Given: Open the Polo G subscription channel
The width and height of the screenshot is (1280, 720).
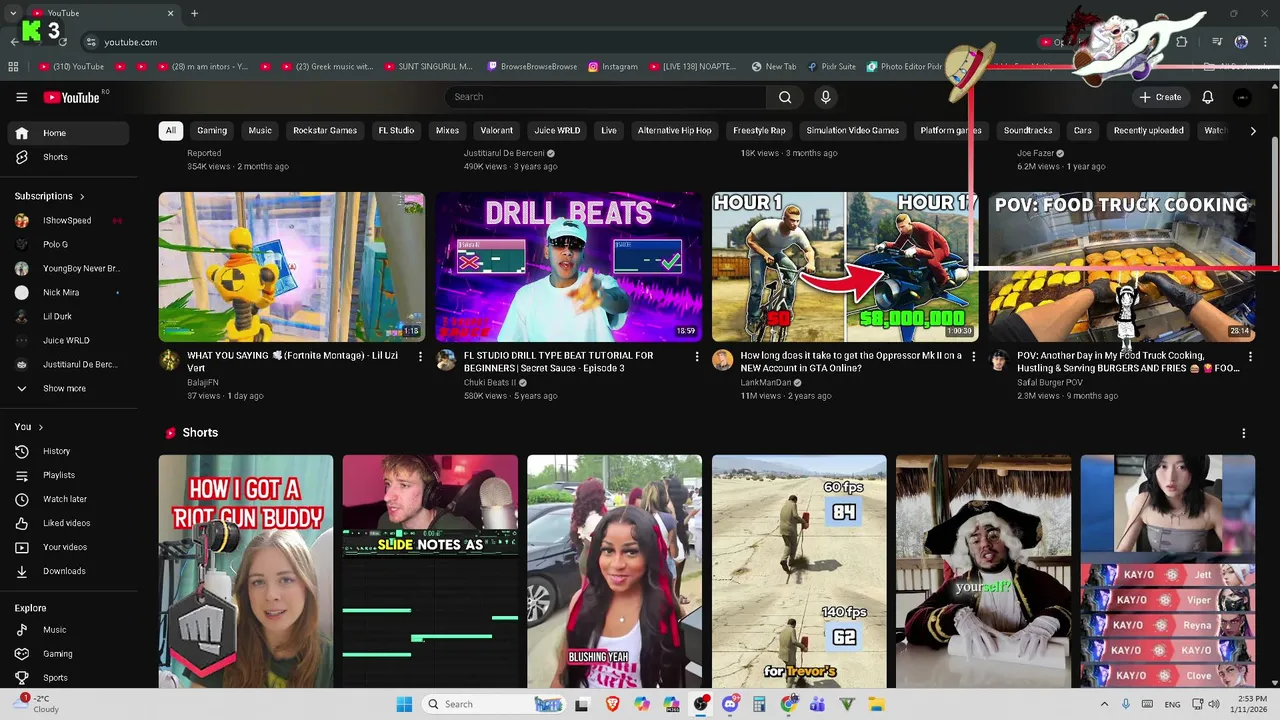Looking at the screenshot, I should coord(66,244).
